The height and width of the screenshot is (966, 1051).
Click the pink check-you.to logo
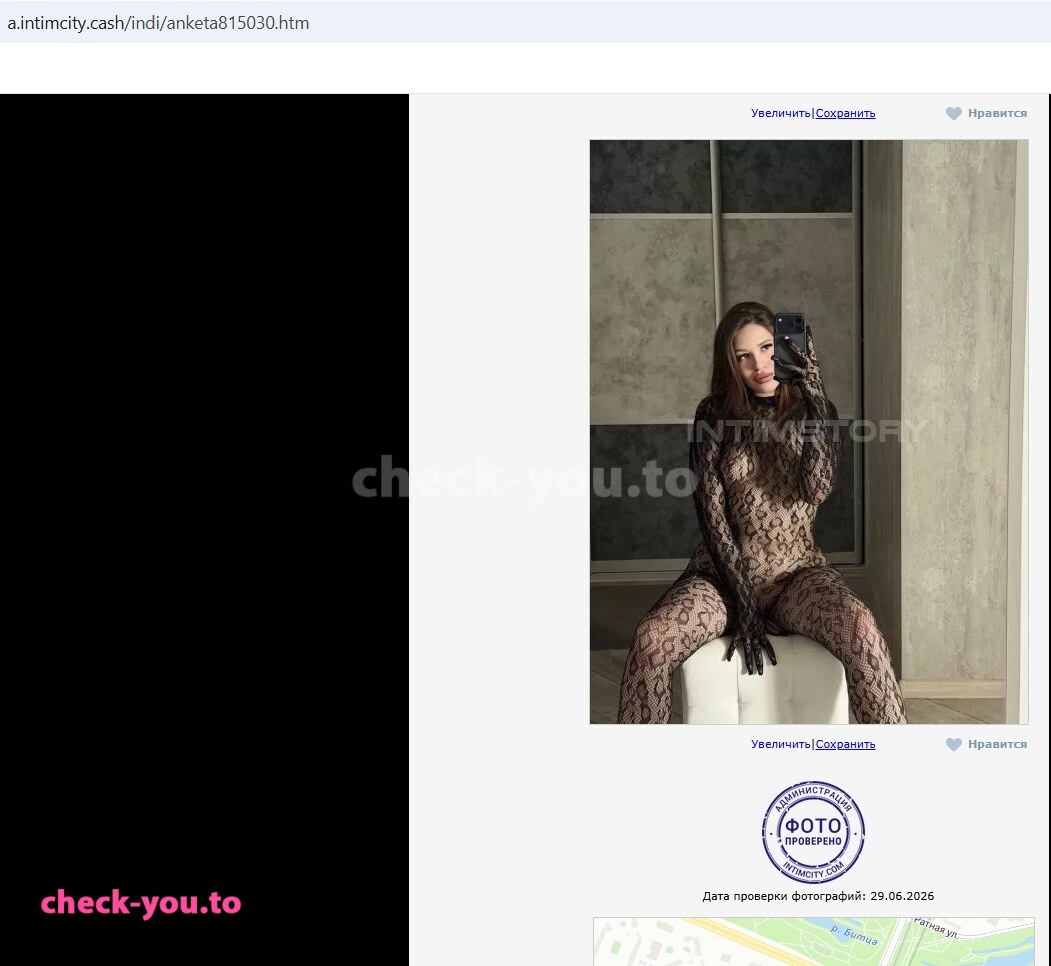click(141, 903)
